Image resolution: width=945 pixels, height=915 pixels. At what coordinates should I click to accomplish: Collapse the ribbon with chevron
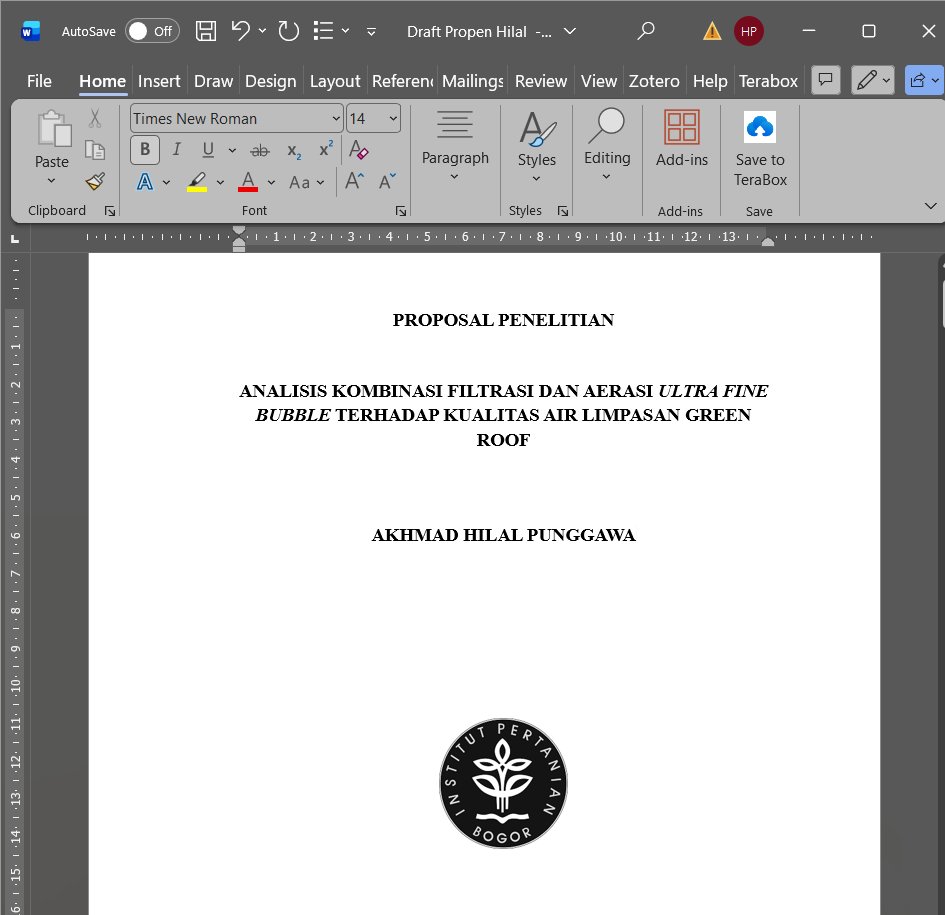930,206
